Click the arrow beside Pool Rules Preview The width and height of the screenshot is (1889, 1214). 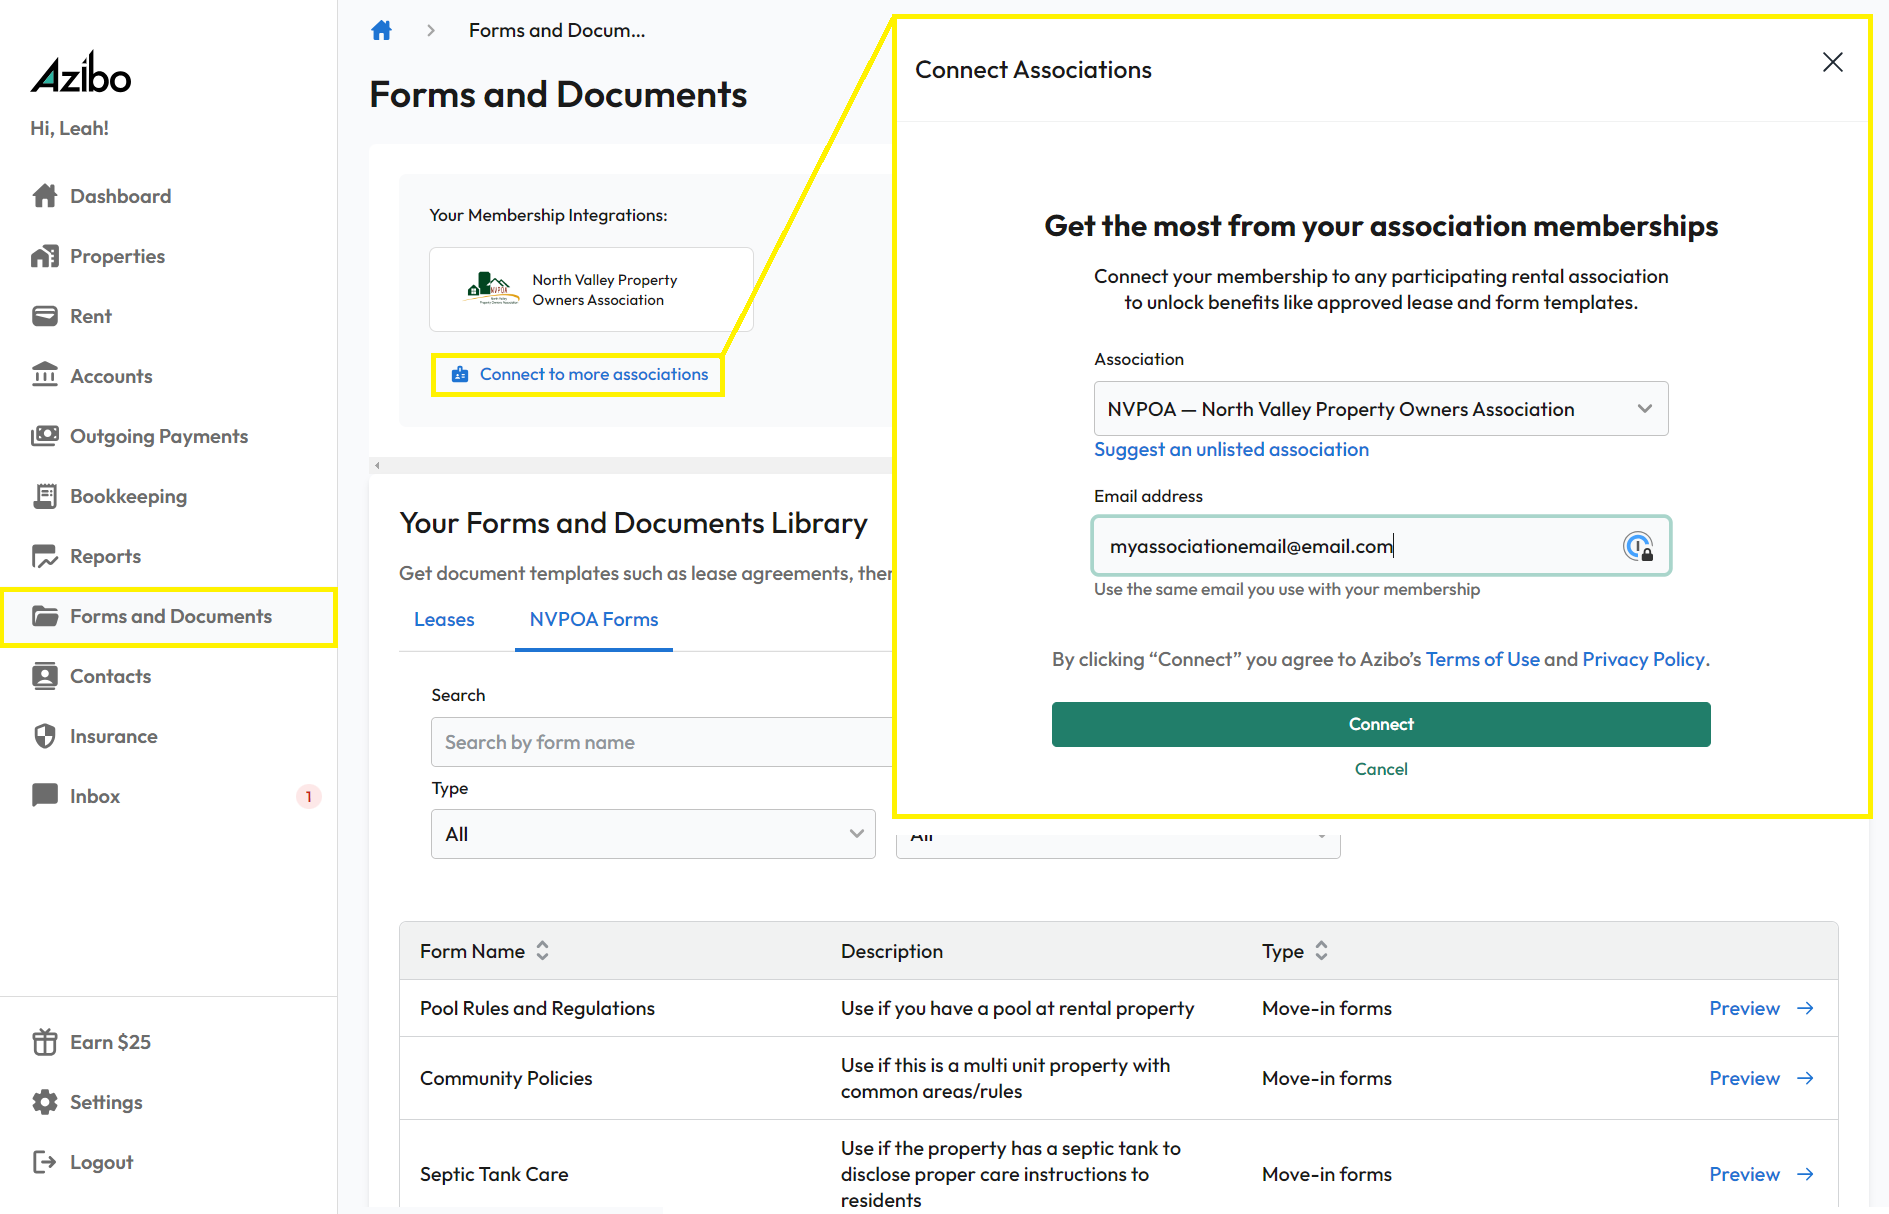1805,1008
